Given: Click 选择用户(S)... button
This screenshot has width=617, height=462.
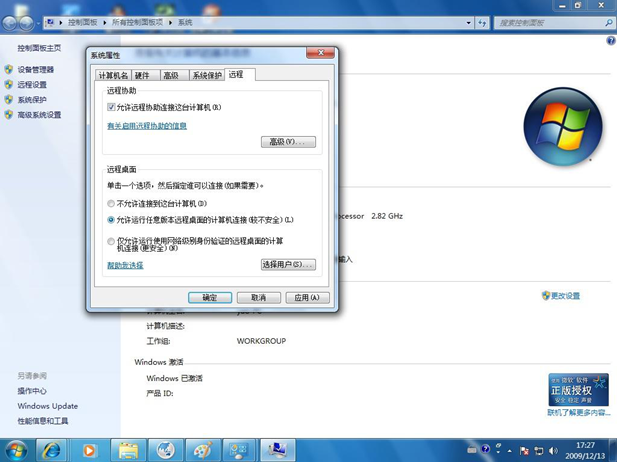Looking at the screenshot, I should [x=288, y=264].
